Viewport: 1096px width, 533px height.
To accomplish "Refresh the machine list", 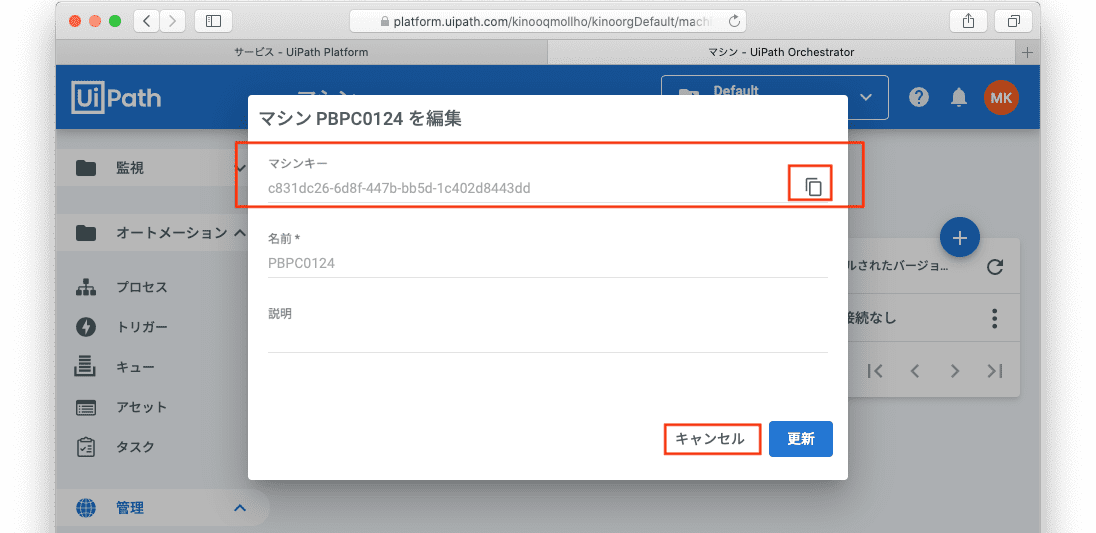I will 995,266.
